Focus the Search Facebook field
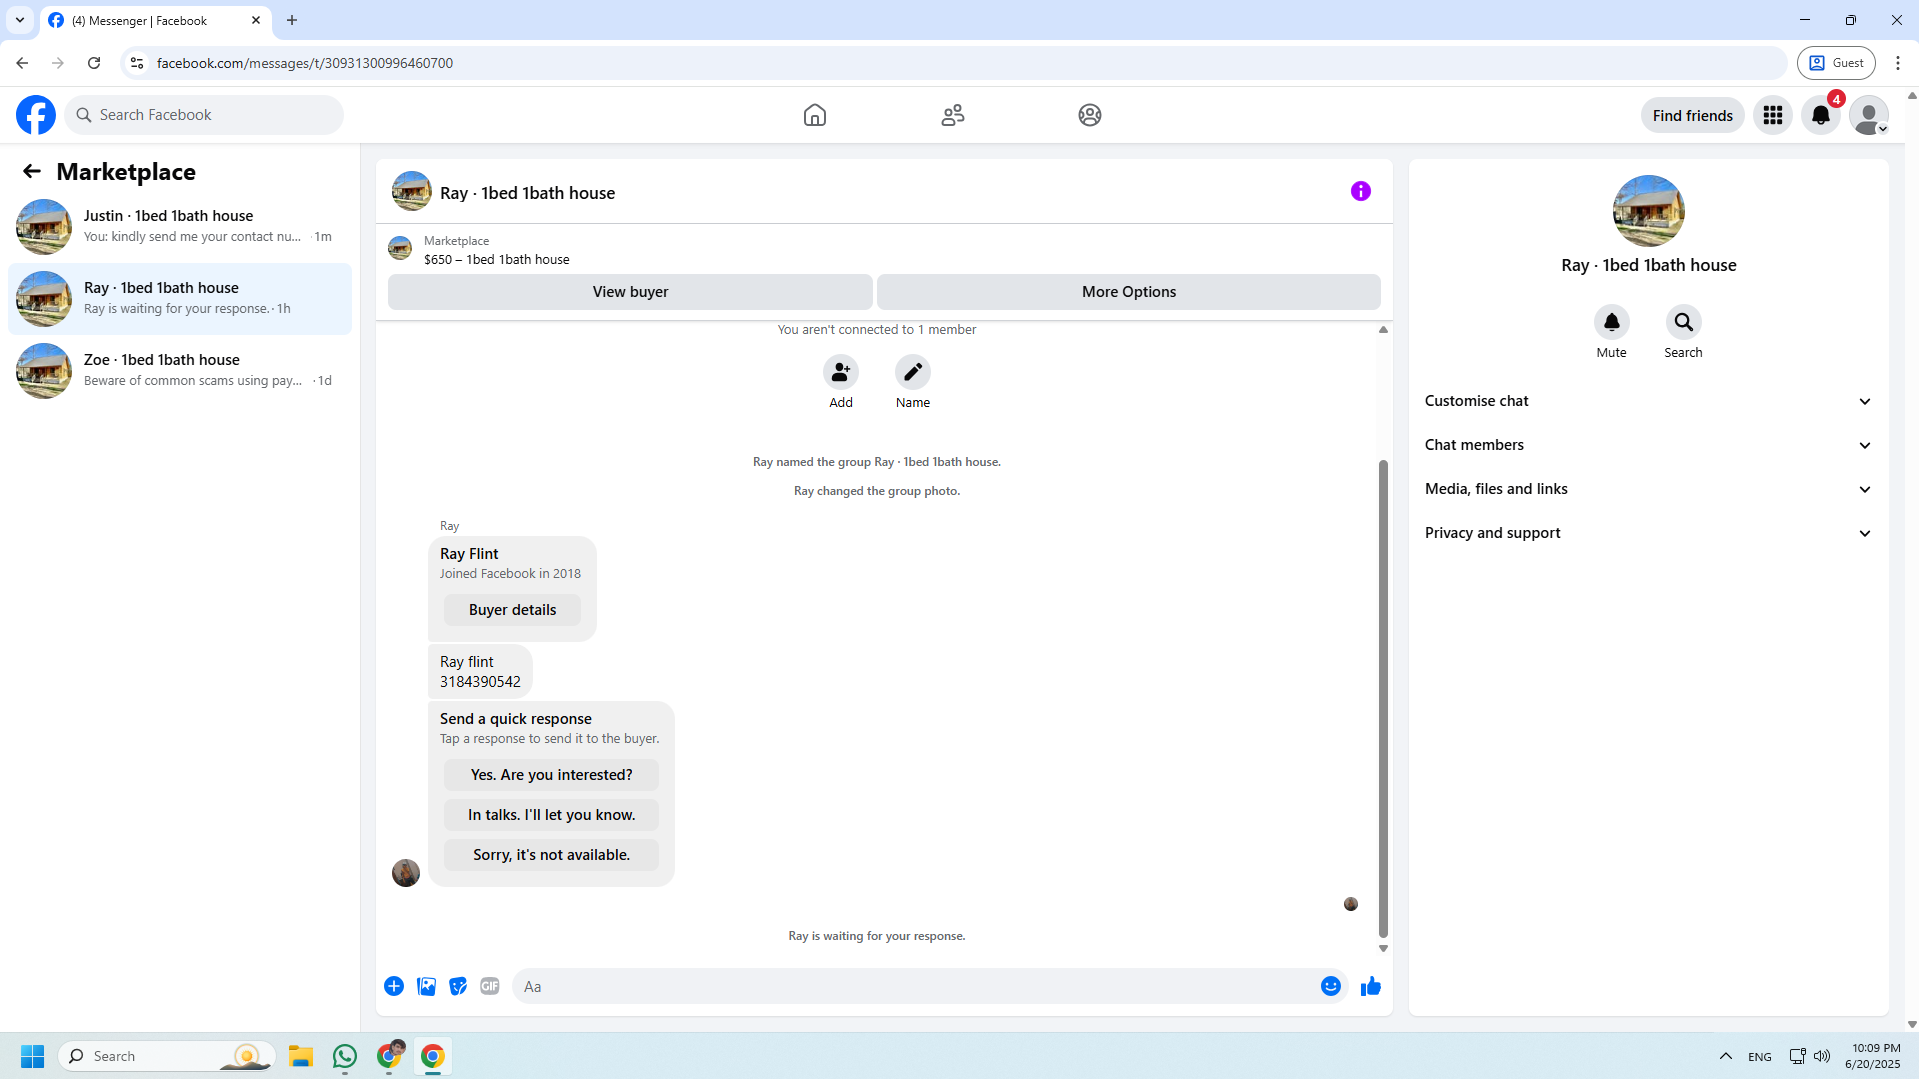The image size is (1919, 1079). click(204, 115)
